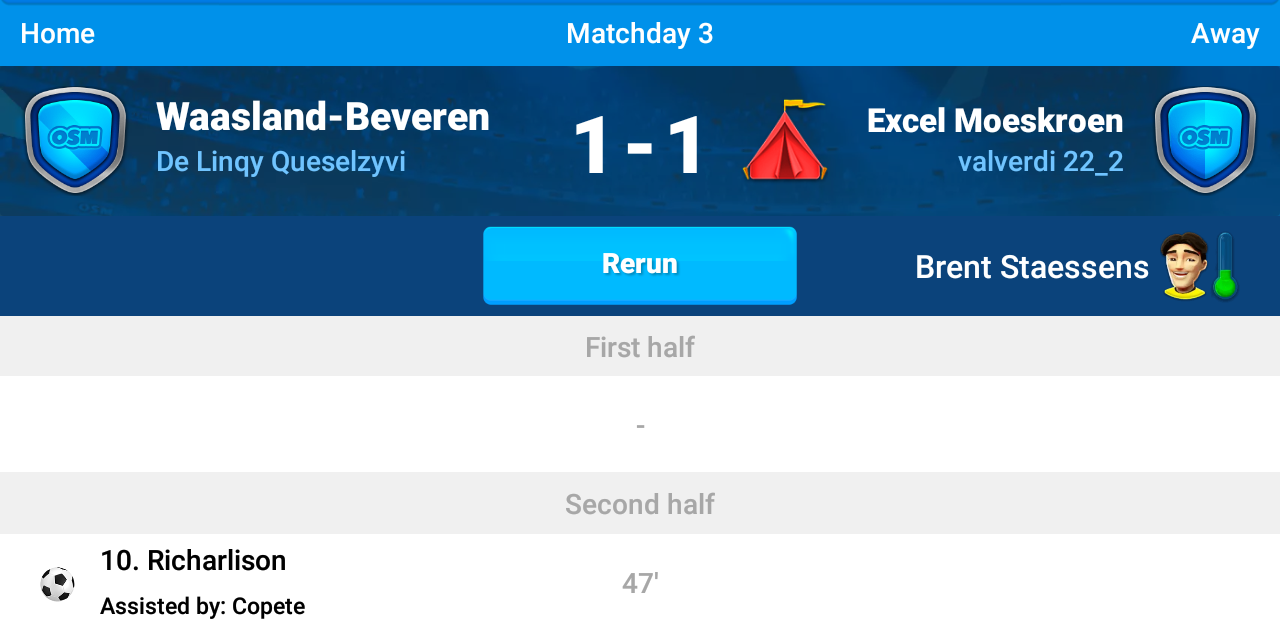Tap the red training camp tent icon

tap(785, 141)
